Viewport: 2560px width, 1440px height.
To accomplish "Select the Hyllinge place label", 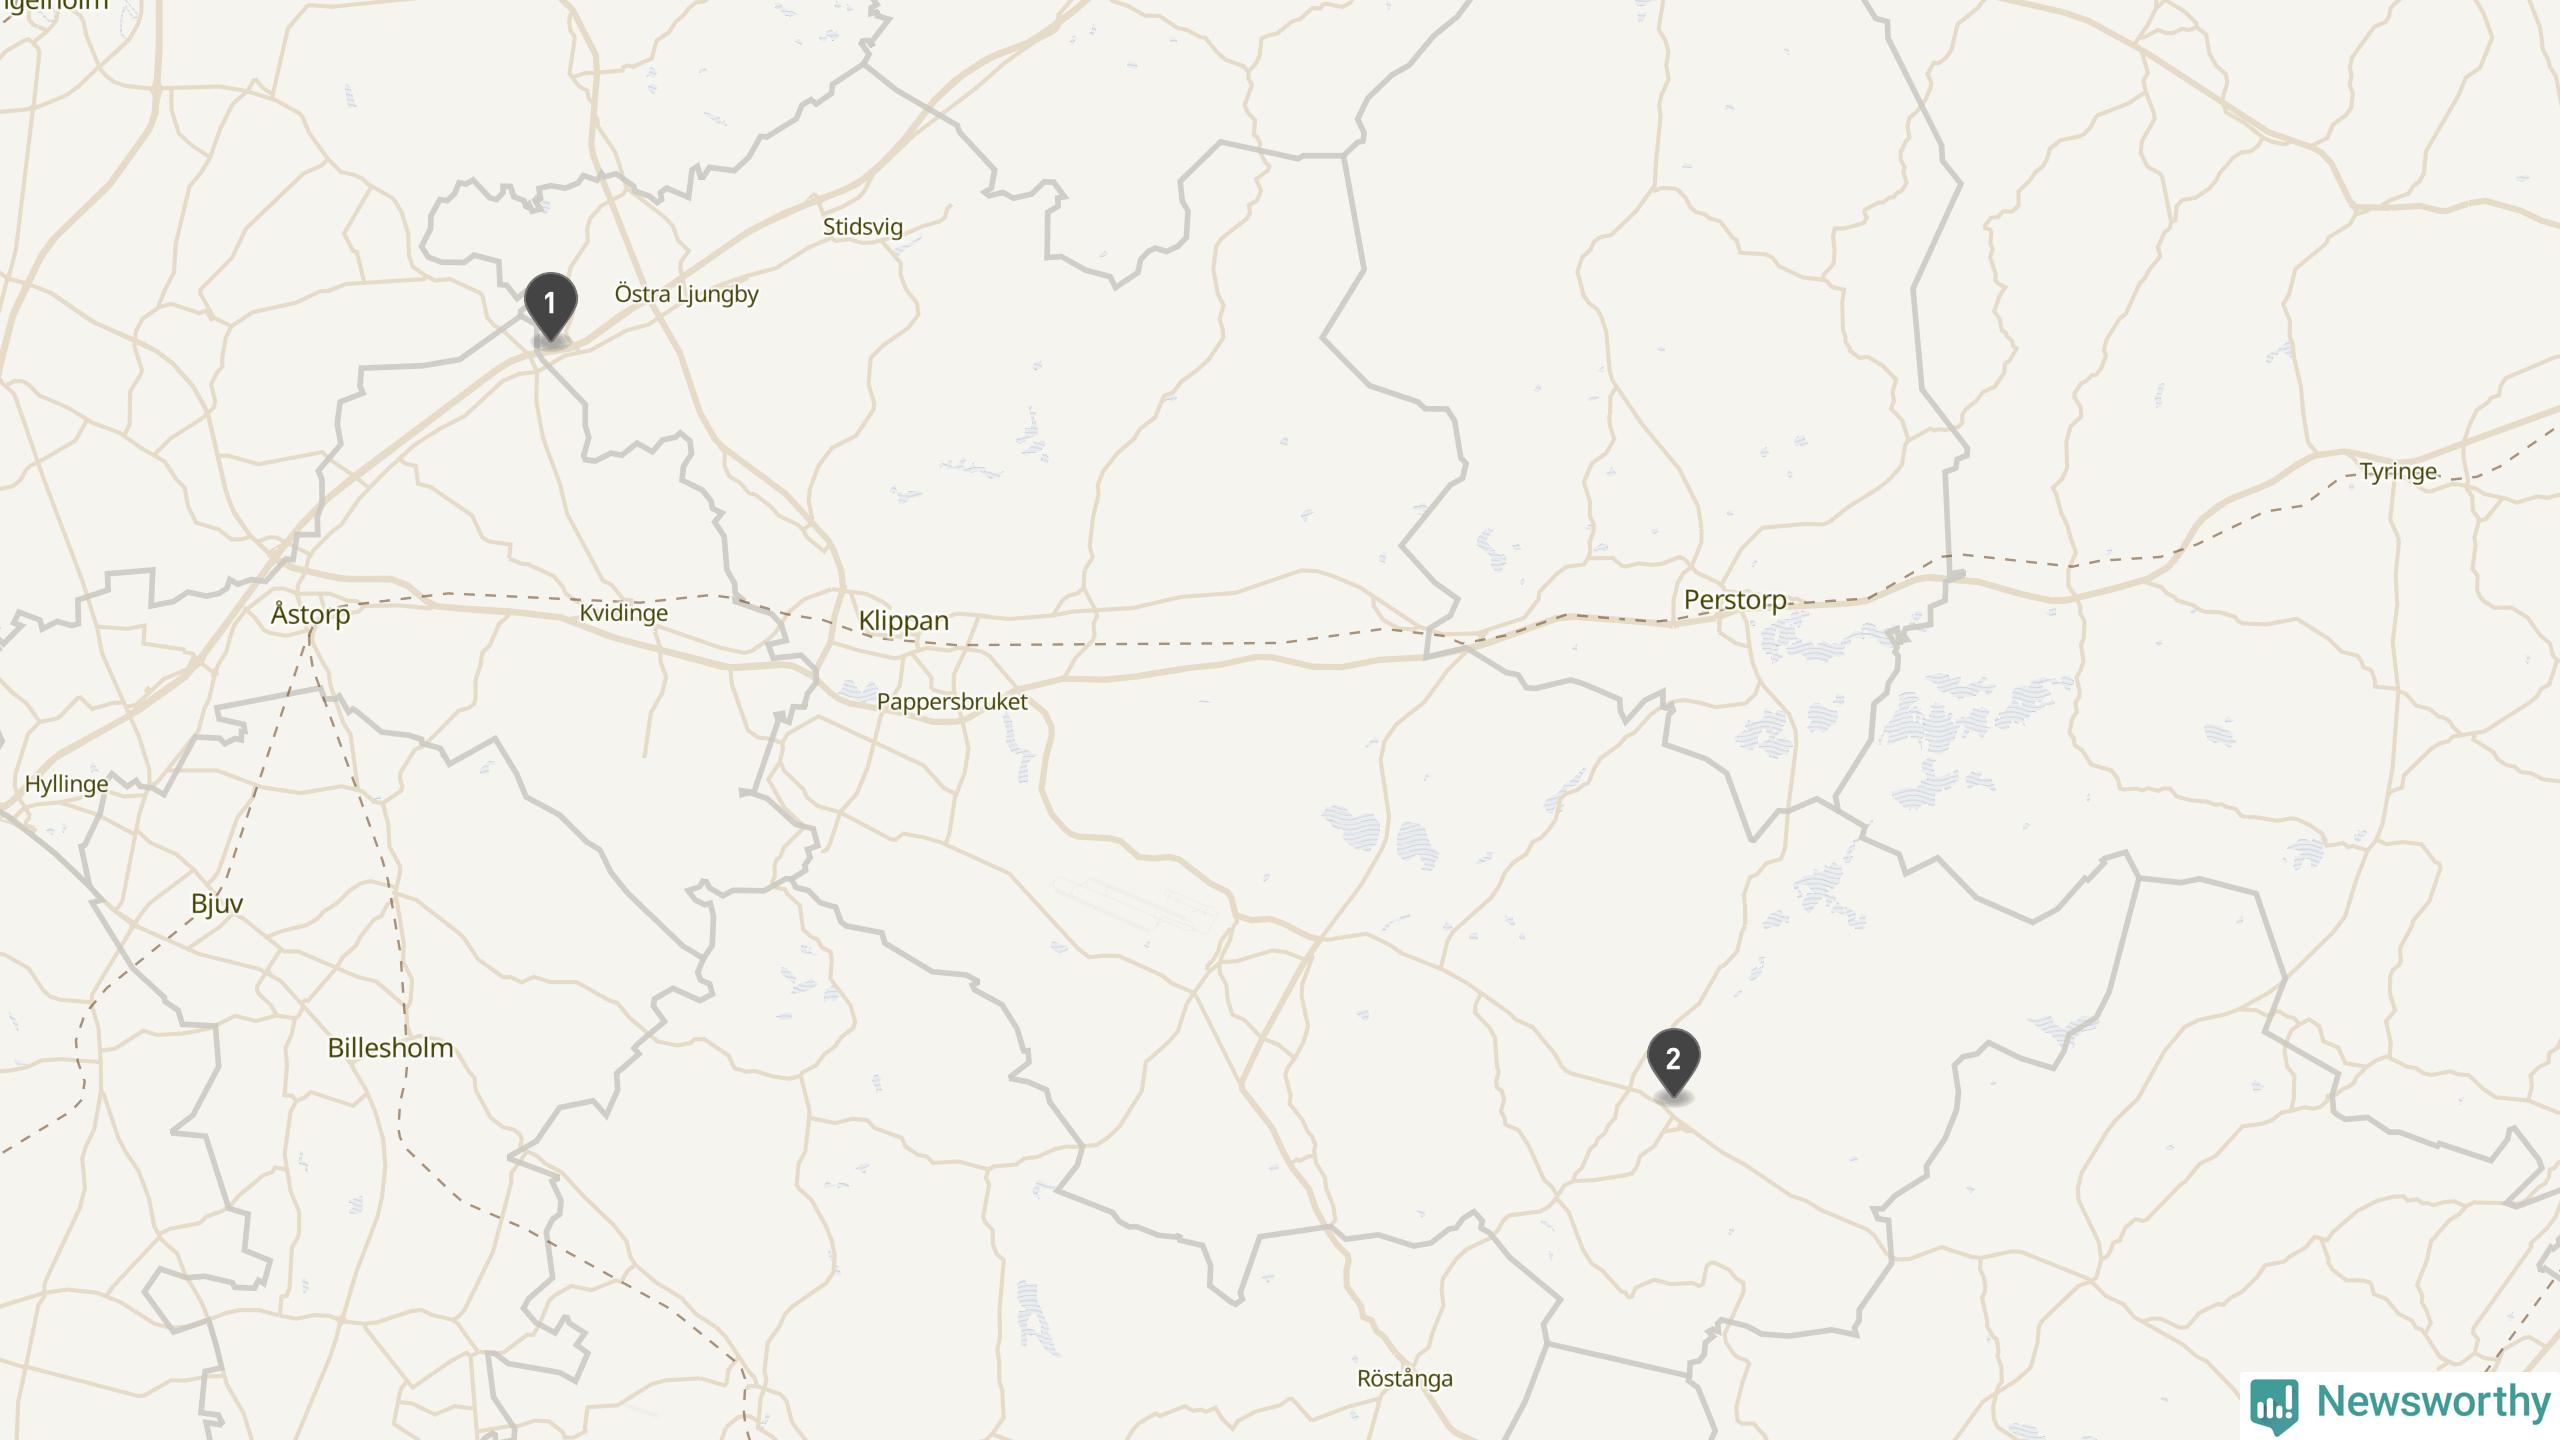I will [x=66, y=784].
